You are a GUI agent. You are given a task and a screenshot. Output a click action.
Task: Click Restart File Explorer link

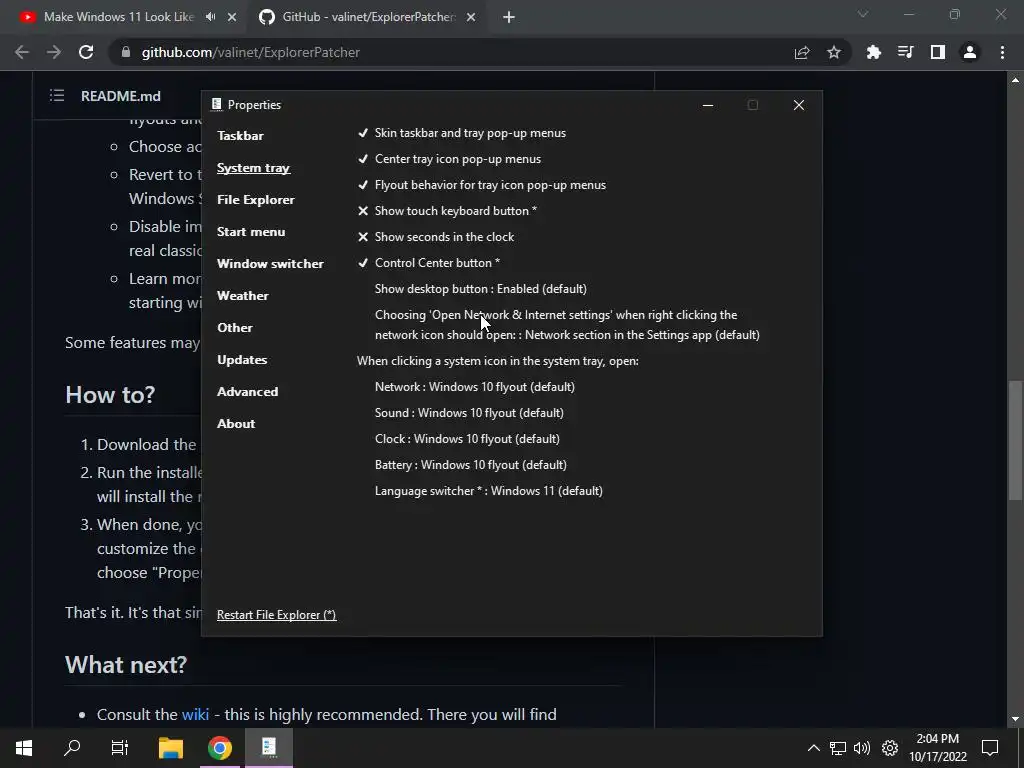click(x=276, y=615)
